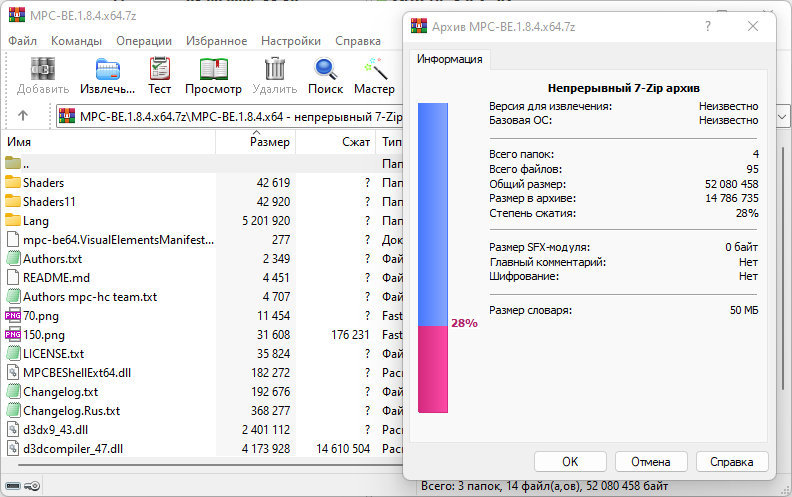The height and width of the screenshot is (497, 792).
Task: Click the d3dx9_43.dll file icon
Action: tap(13, 430)
